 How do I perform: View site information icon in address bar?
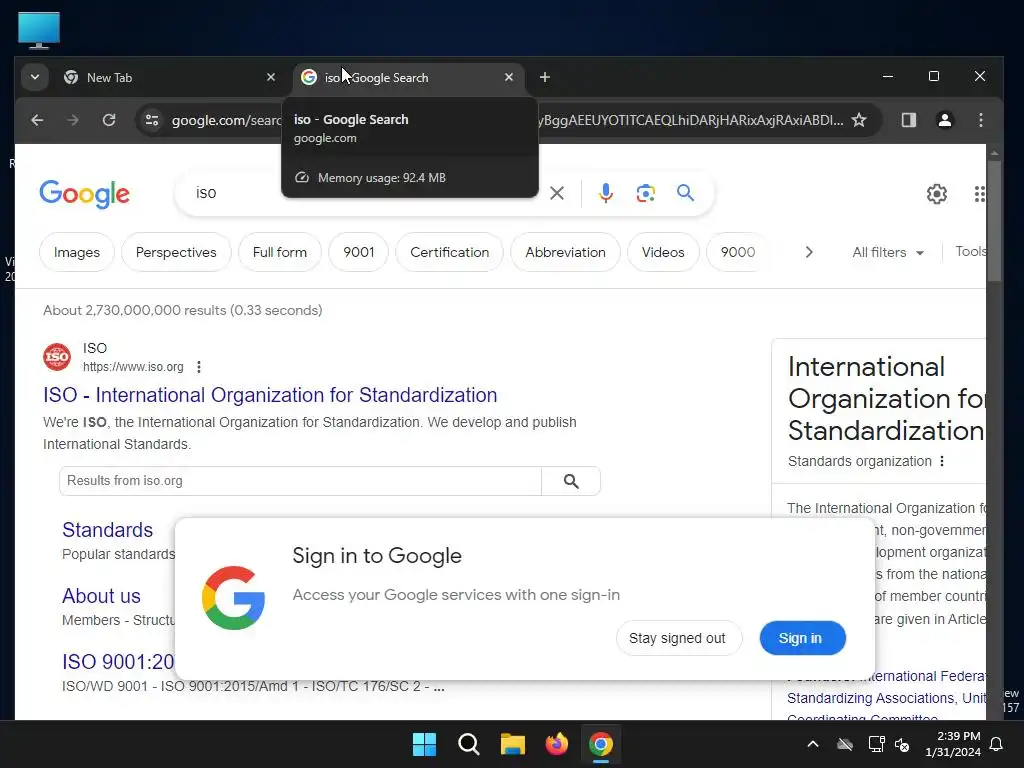[x=152, y=120]
